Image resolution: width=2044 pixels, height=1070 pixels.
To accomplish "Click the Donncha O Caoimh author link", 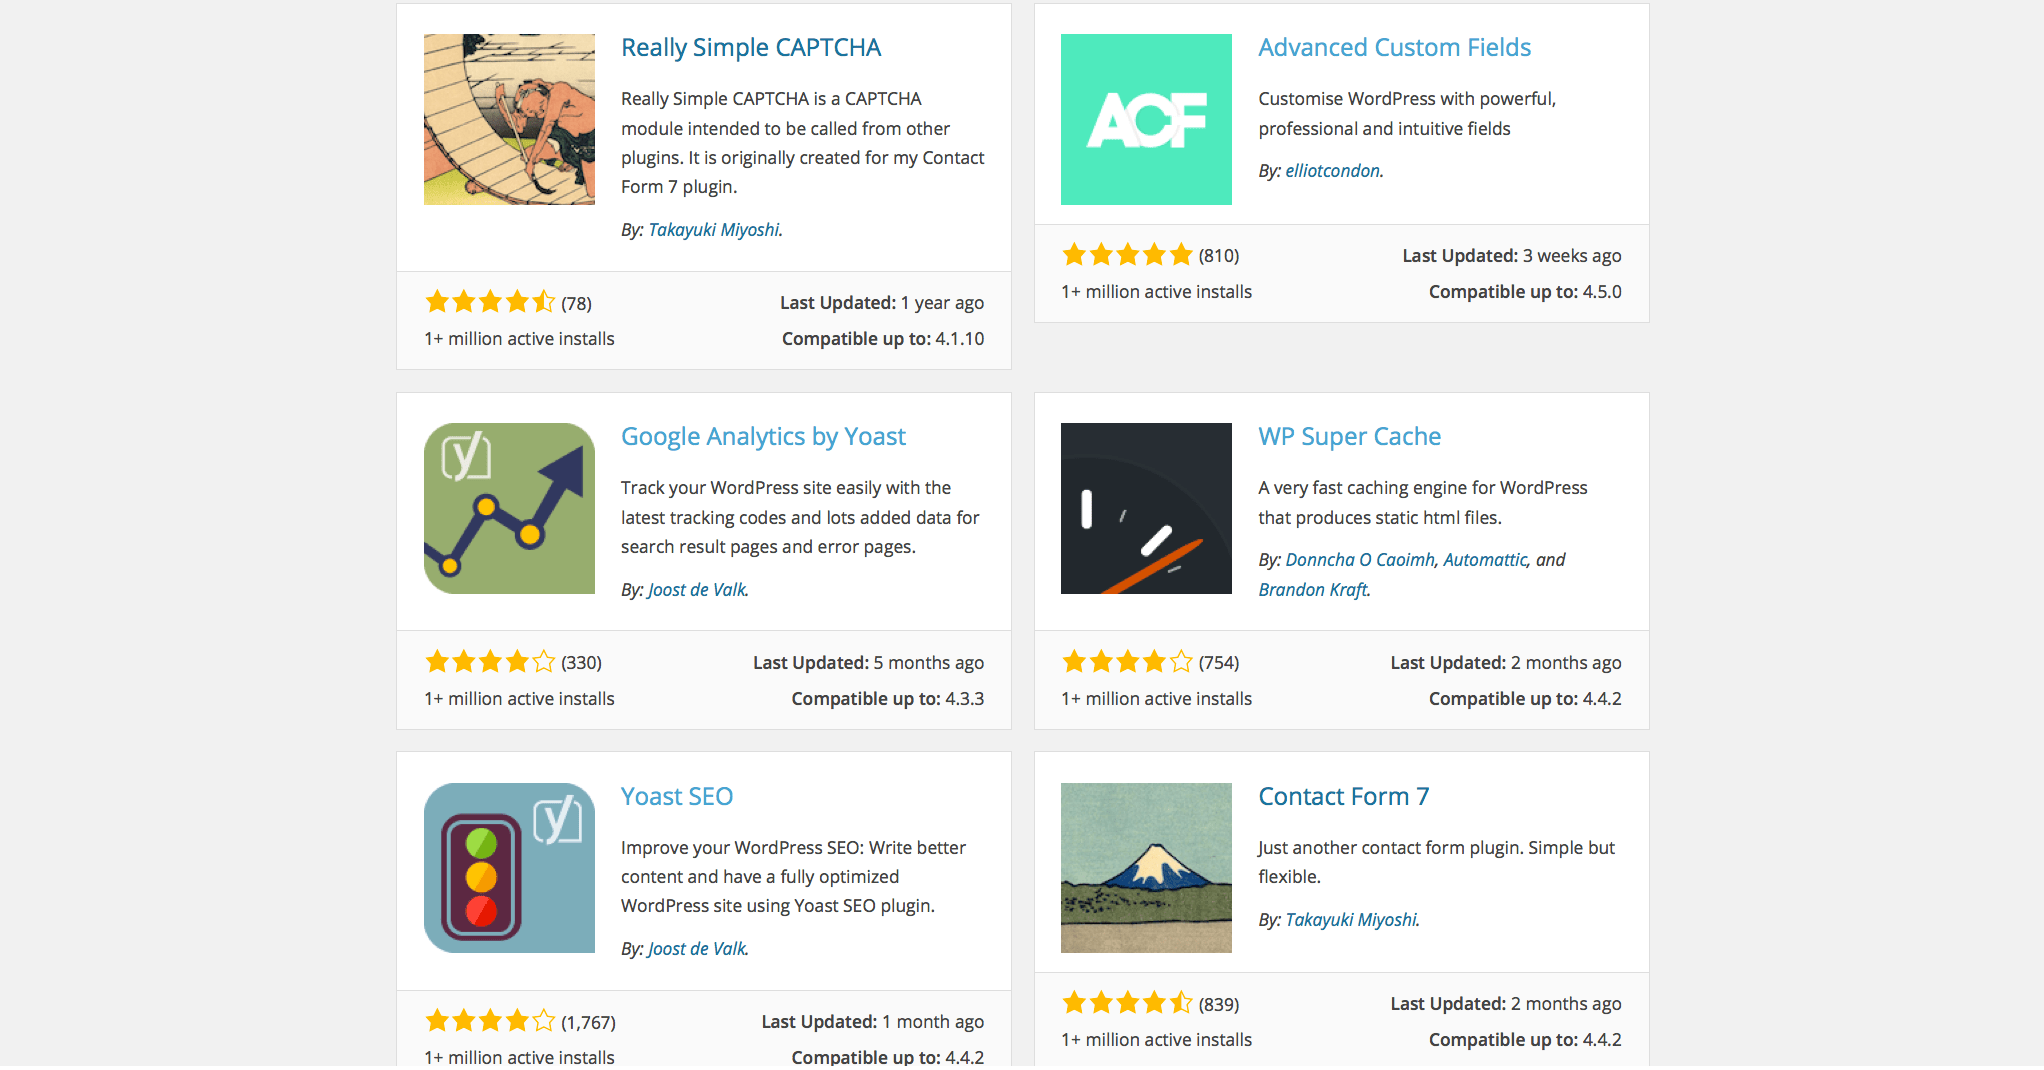I will click(1359, 560).
